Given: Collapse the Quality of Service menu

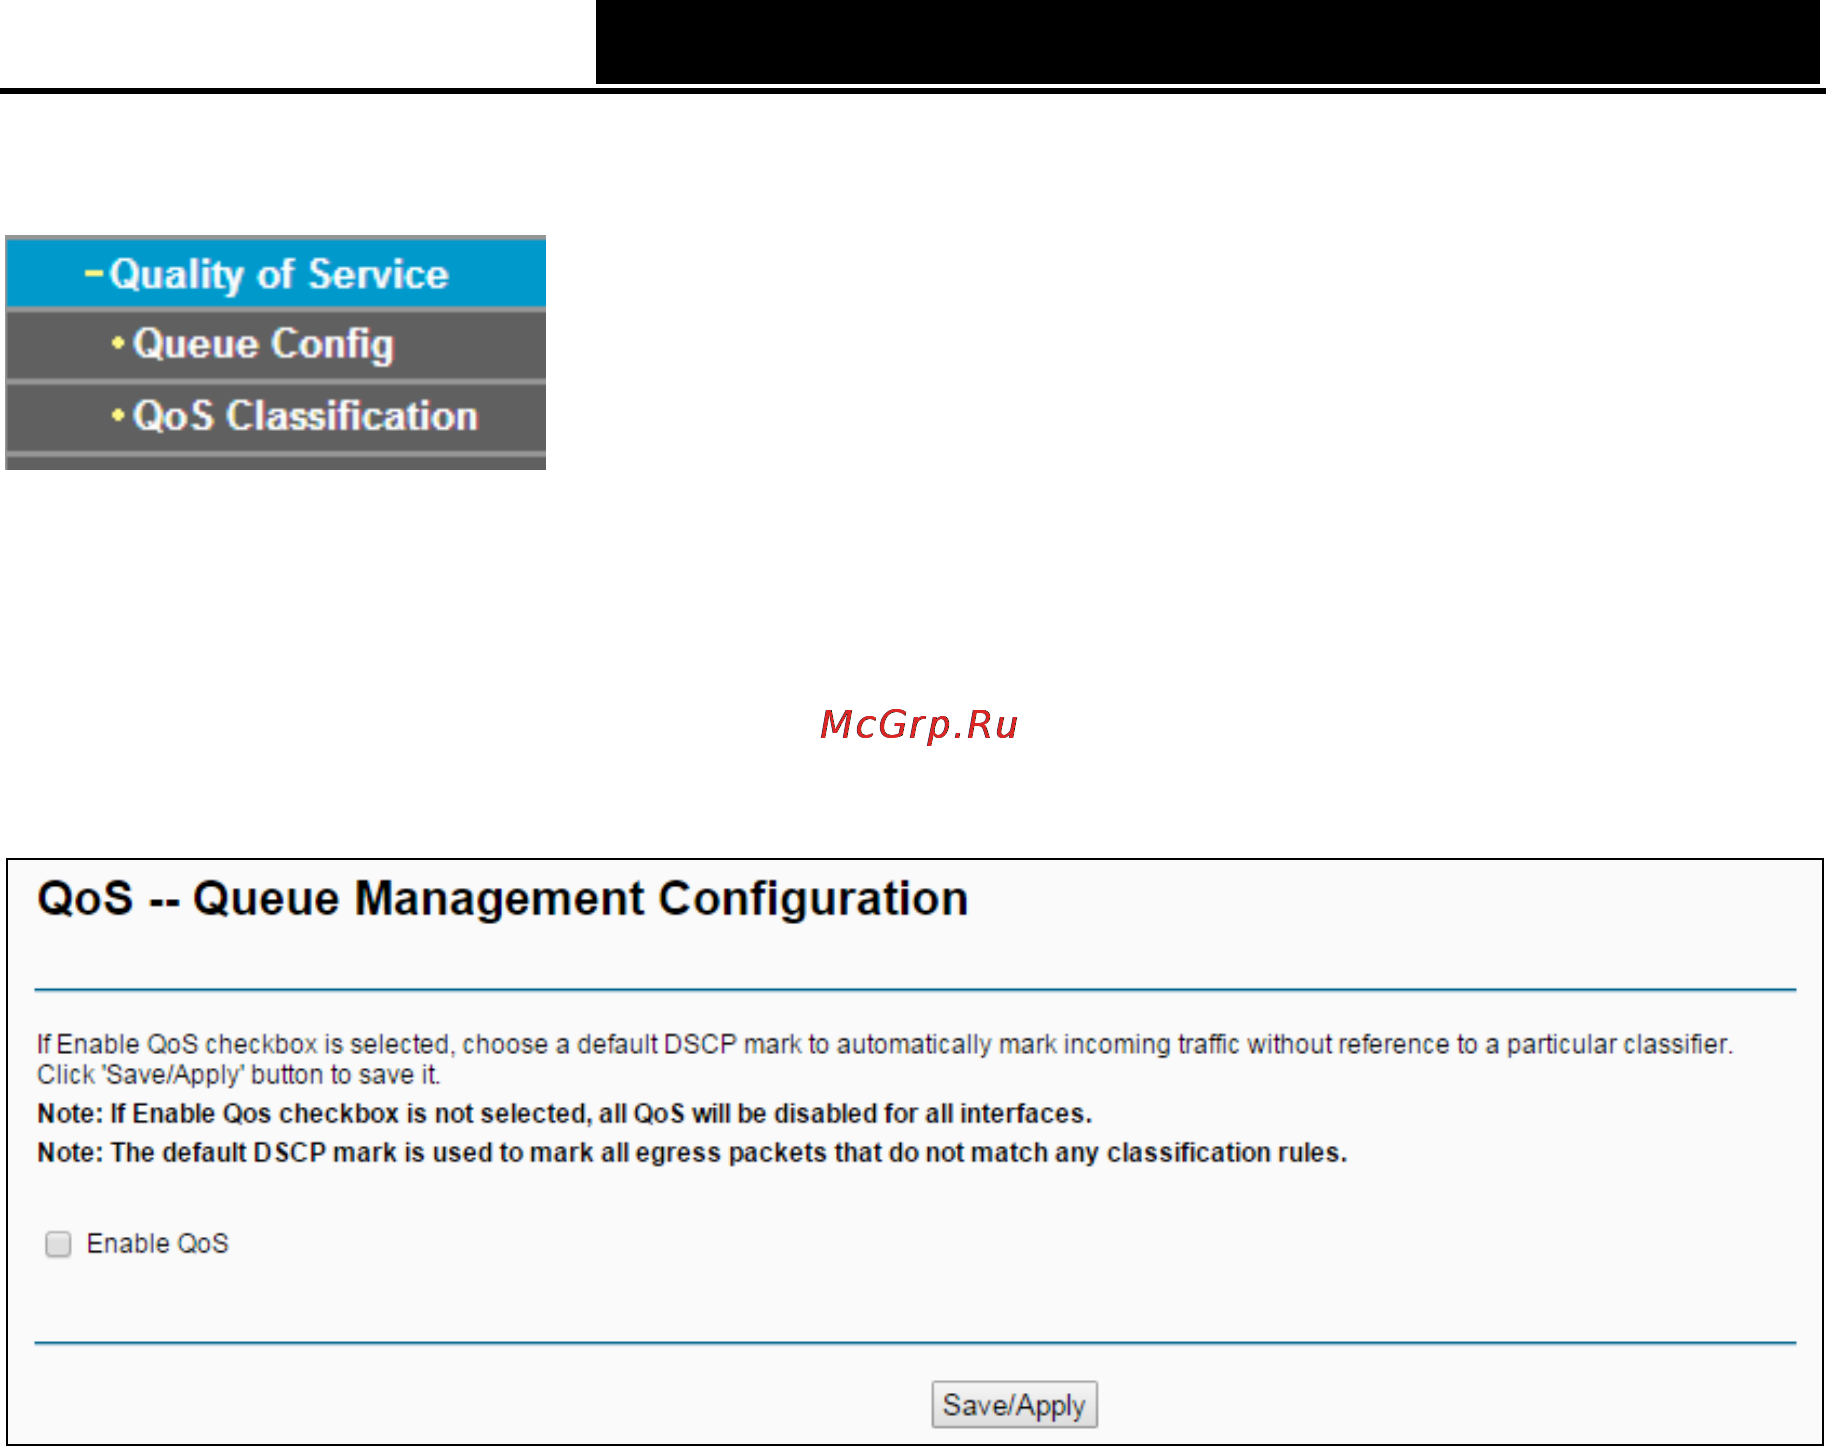Looking at the screenshot, I should [x=276, y=273].
